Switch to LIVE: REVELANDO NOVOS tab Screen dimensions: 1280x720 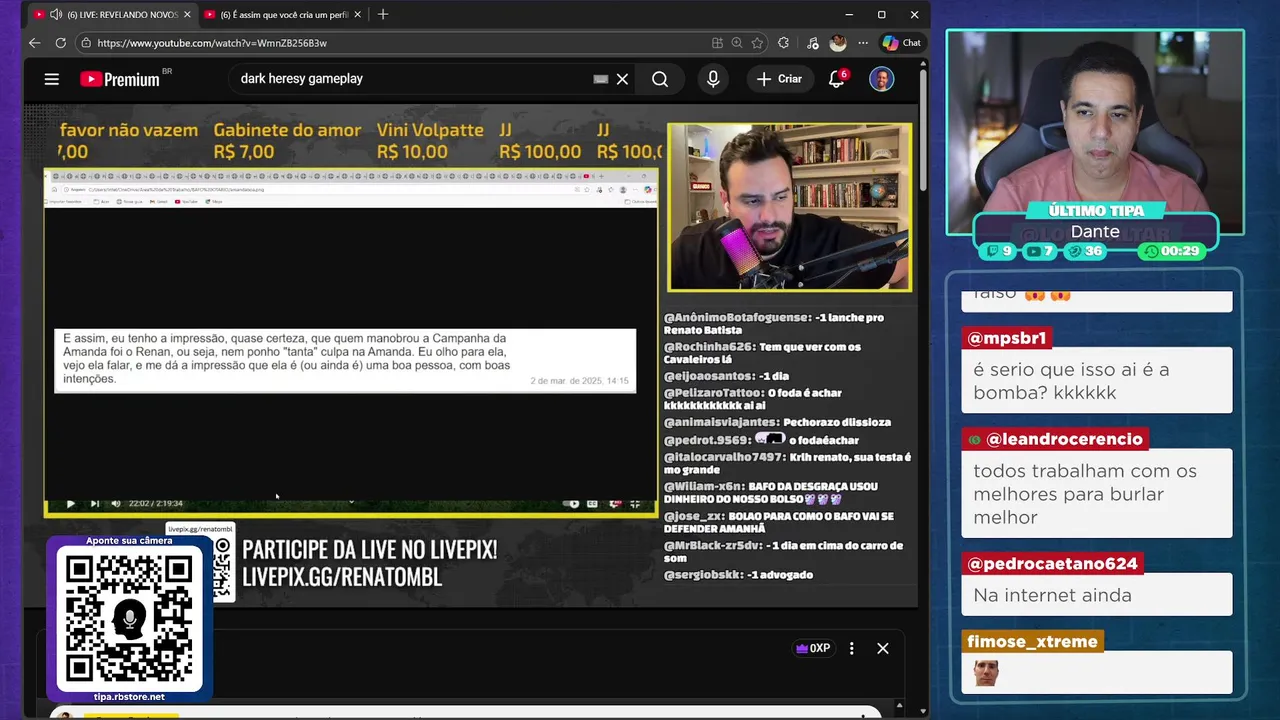click(x=113, y=15)
